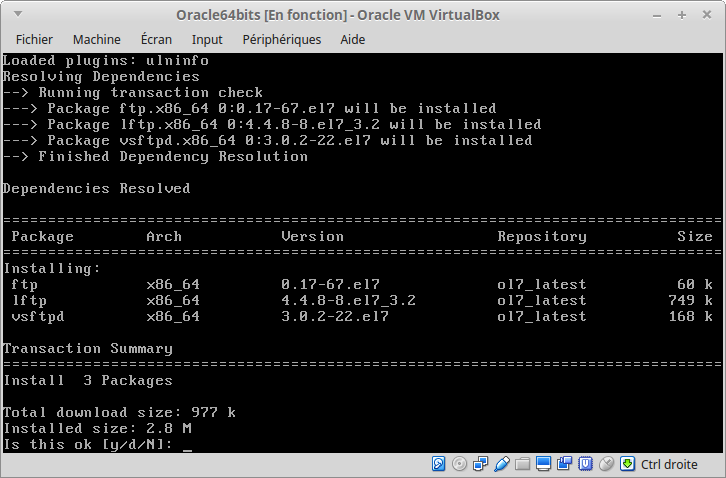Click 'Total download size: 977 k' line
The height and width of the screenshot is (478, 726).
point(119,412)
